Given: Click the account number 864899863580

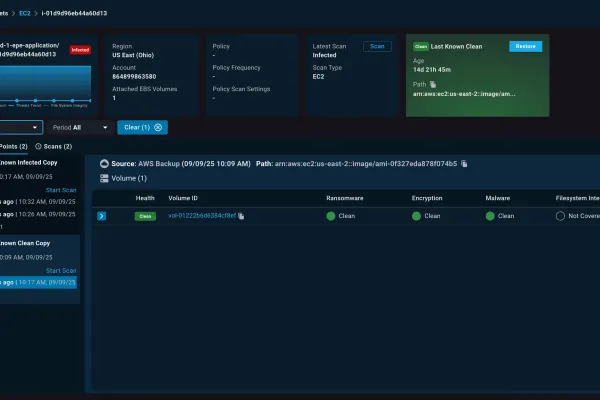Looking at the screenshot, I should [x=134, y=77].
